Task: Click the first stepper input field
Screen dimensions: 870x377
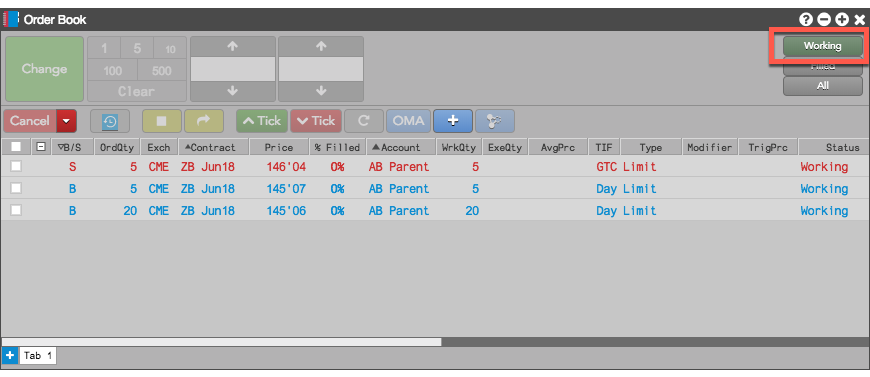Action: pyautogui.click(x=232, y=69)
